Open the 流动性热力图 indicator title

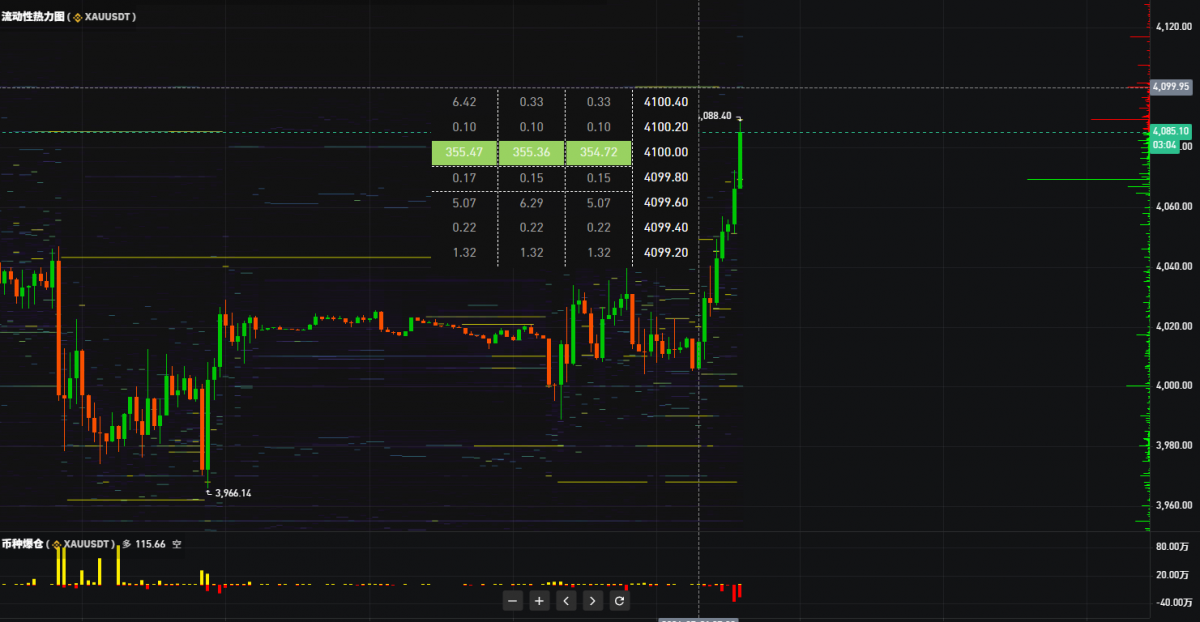coord(32,17)
